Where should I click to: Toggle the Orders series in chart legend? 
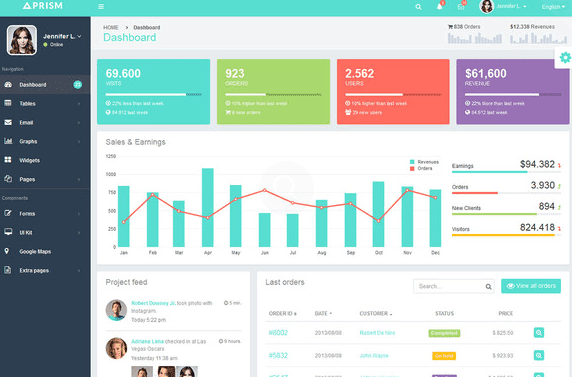coord(421,169)
